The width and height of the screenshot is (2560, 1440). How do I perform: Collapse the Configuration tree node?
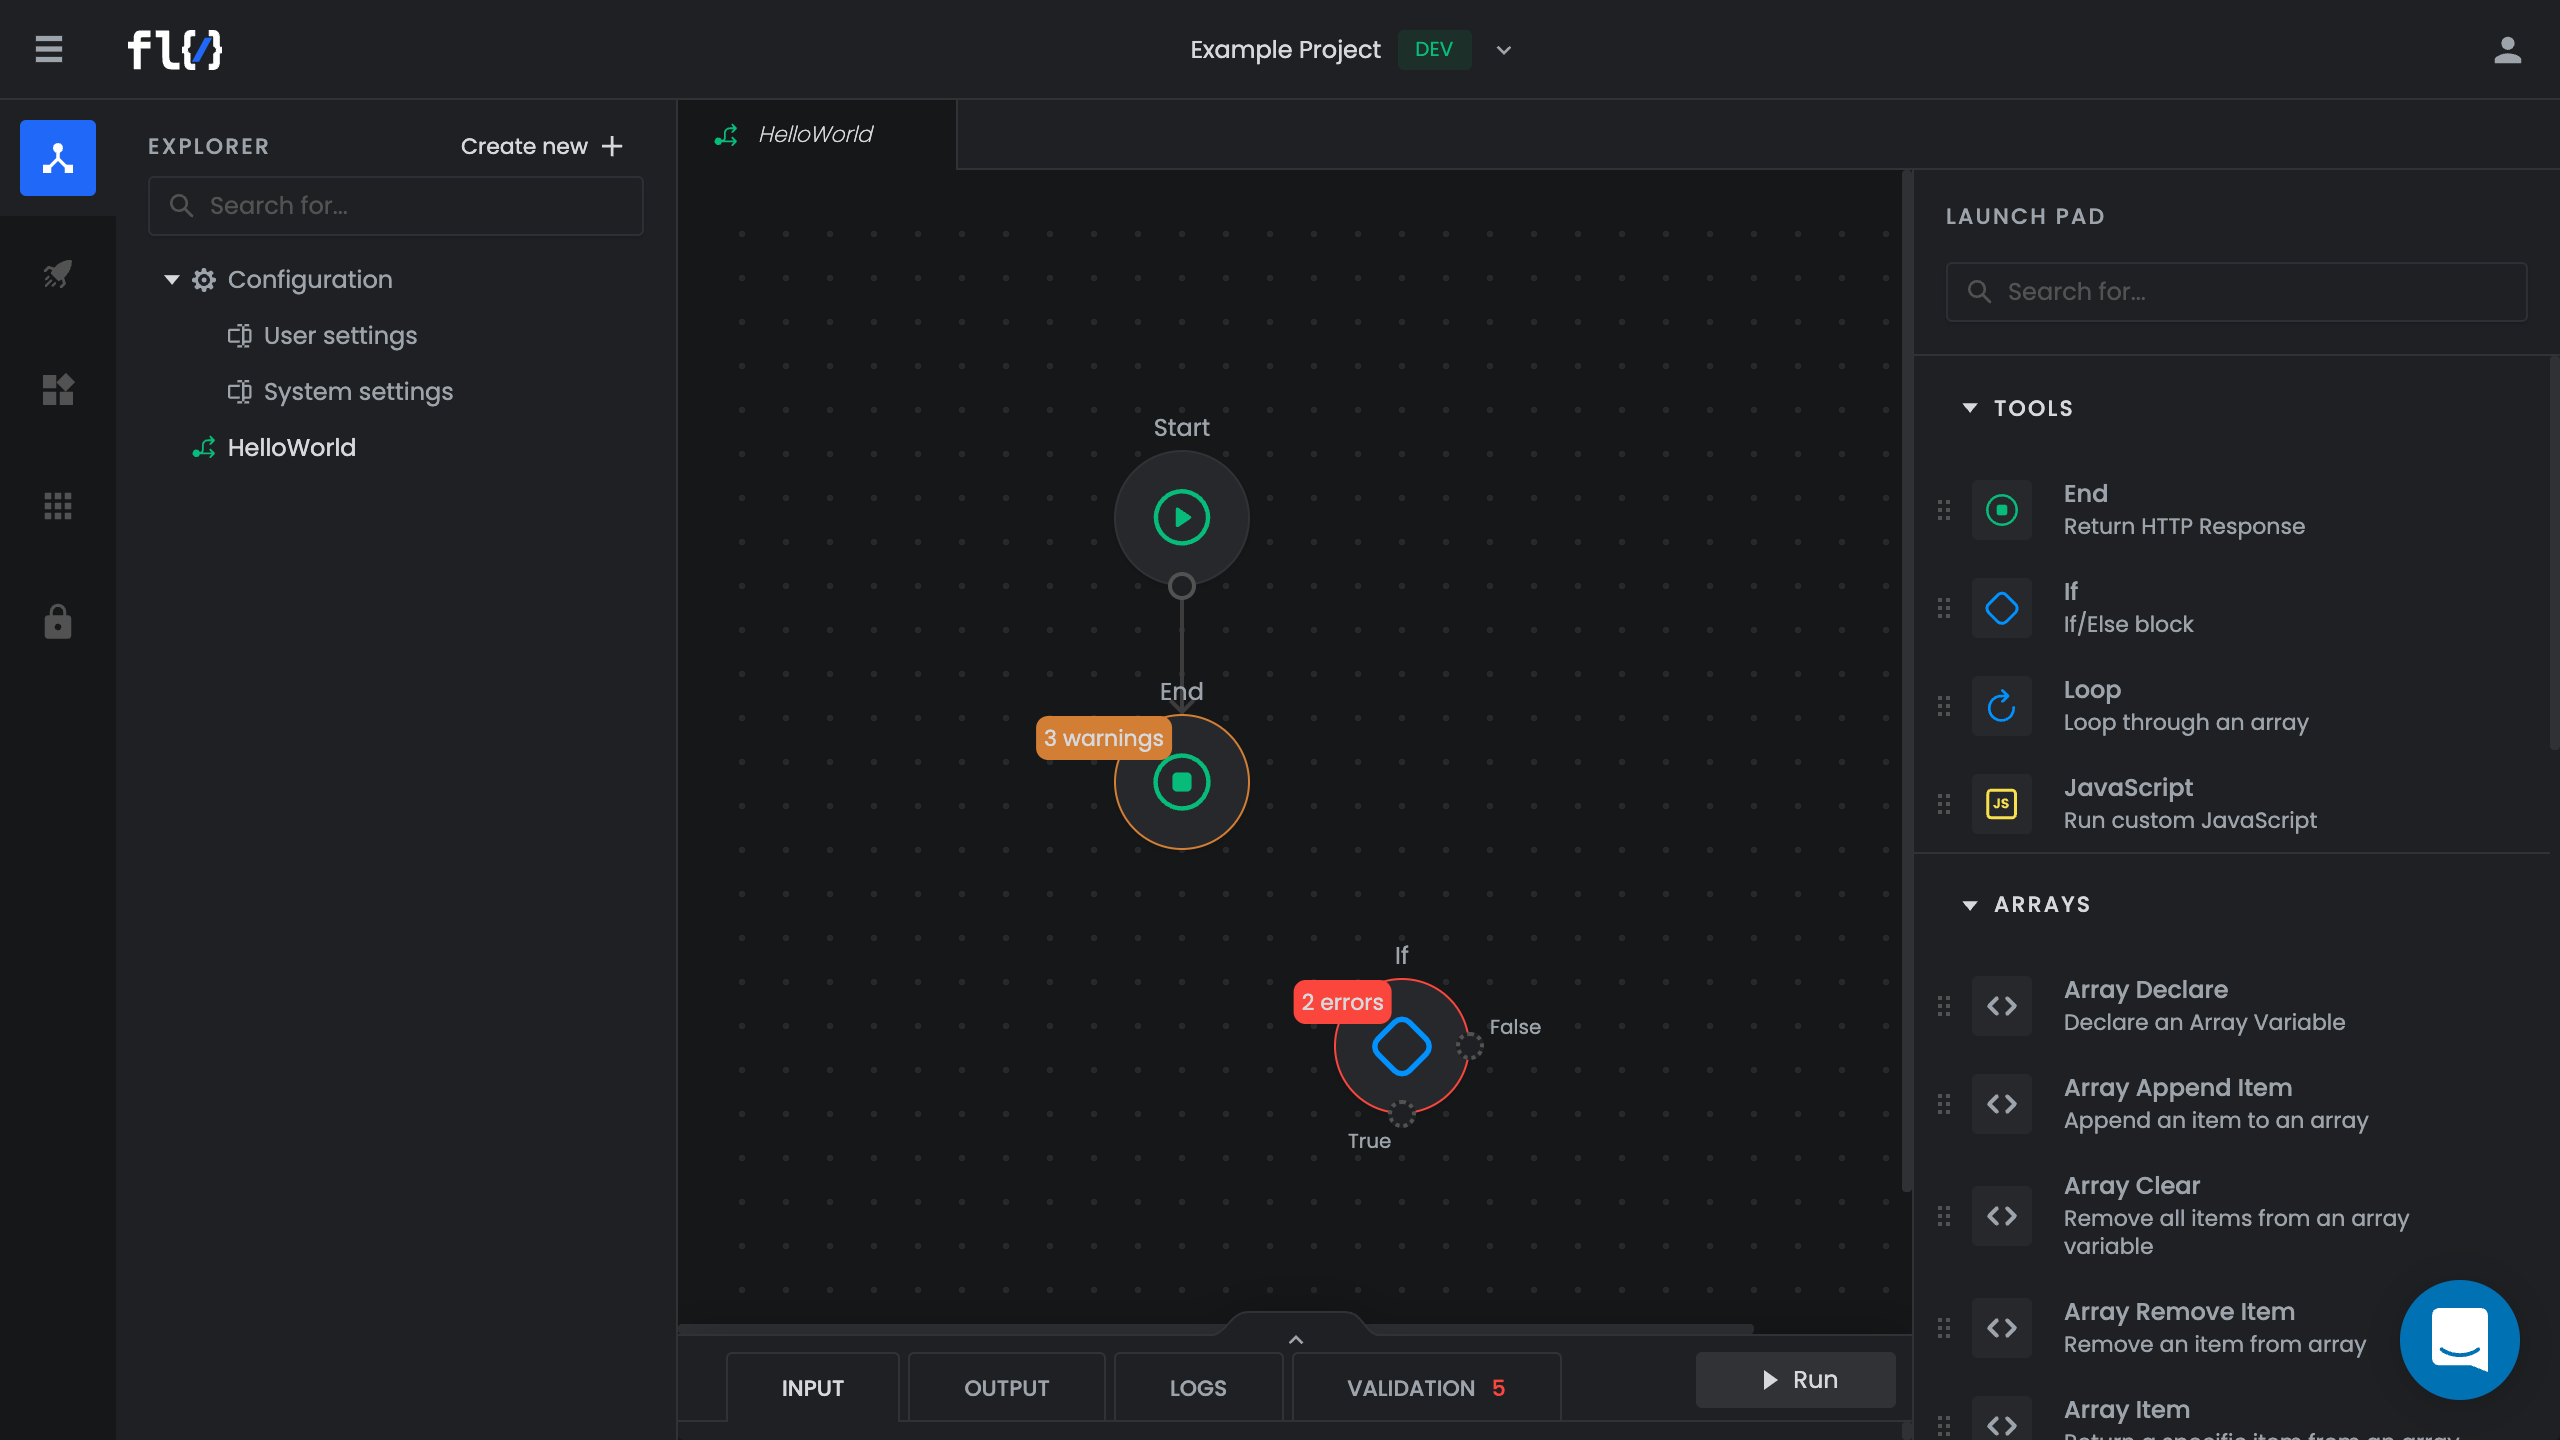[x=172, y=280]
